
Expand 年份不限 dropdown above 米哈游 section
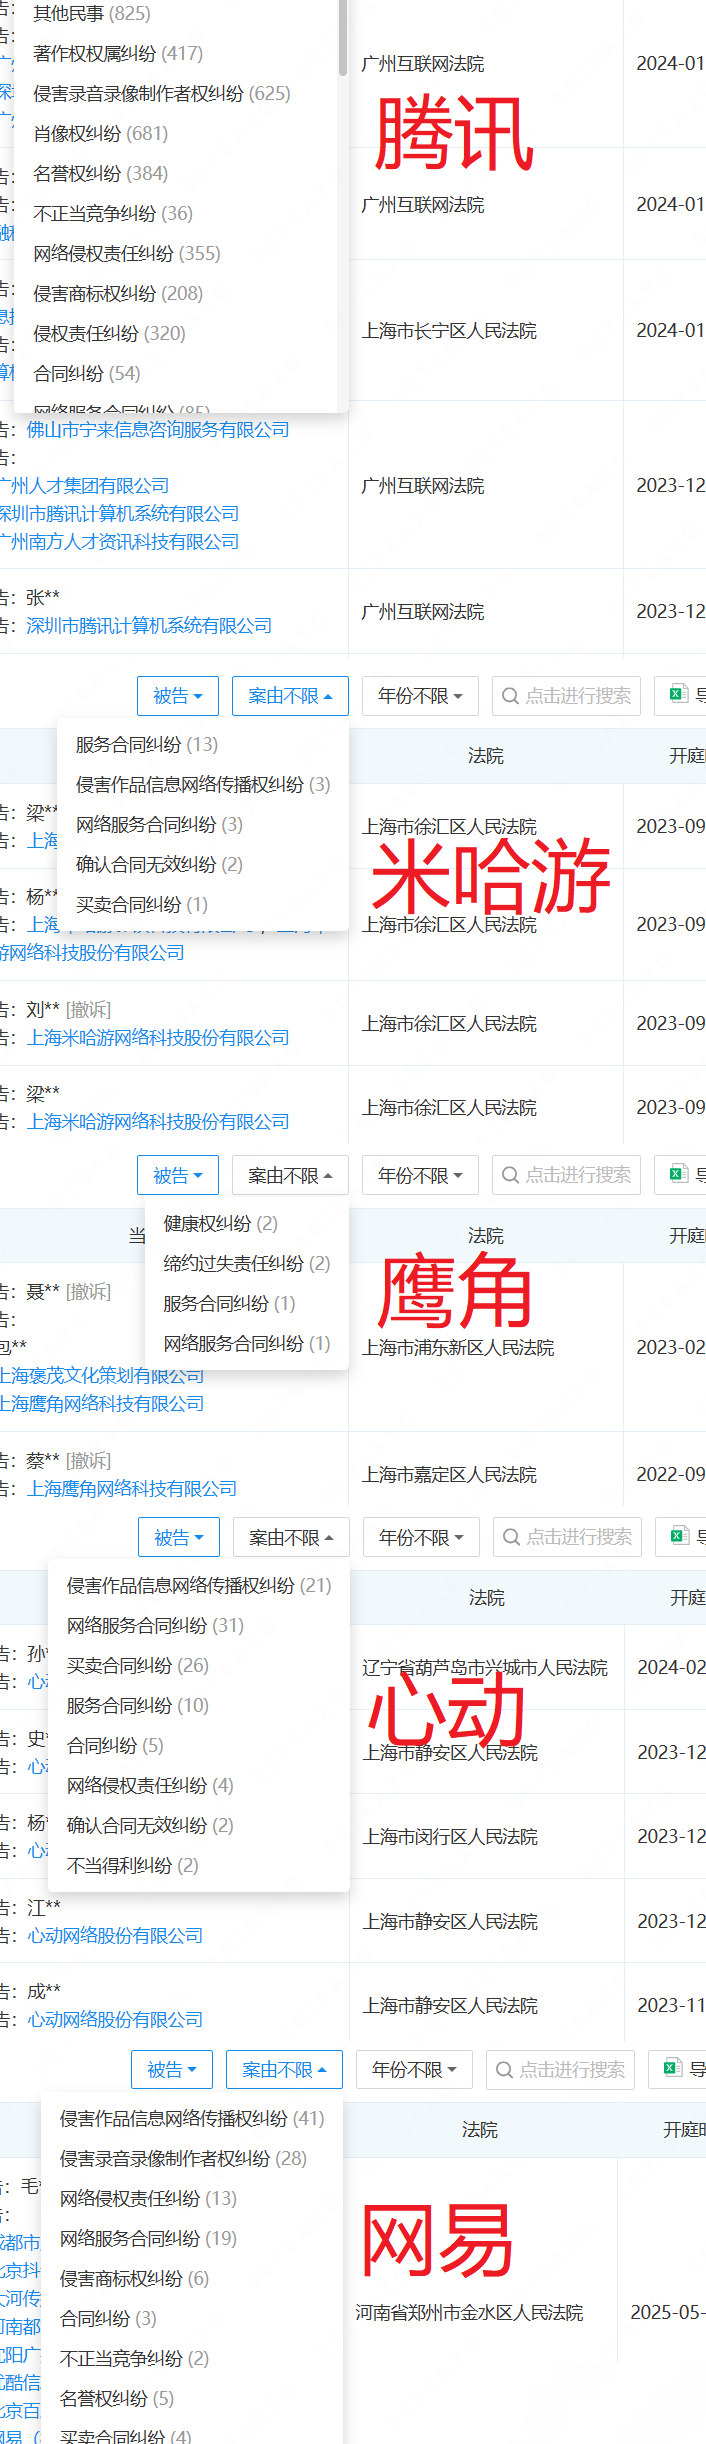coord(420,696)
